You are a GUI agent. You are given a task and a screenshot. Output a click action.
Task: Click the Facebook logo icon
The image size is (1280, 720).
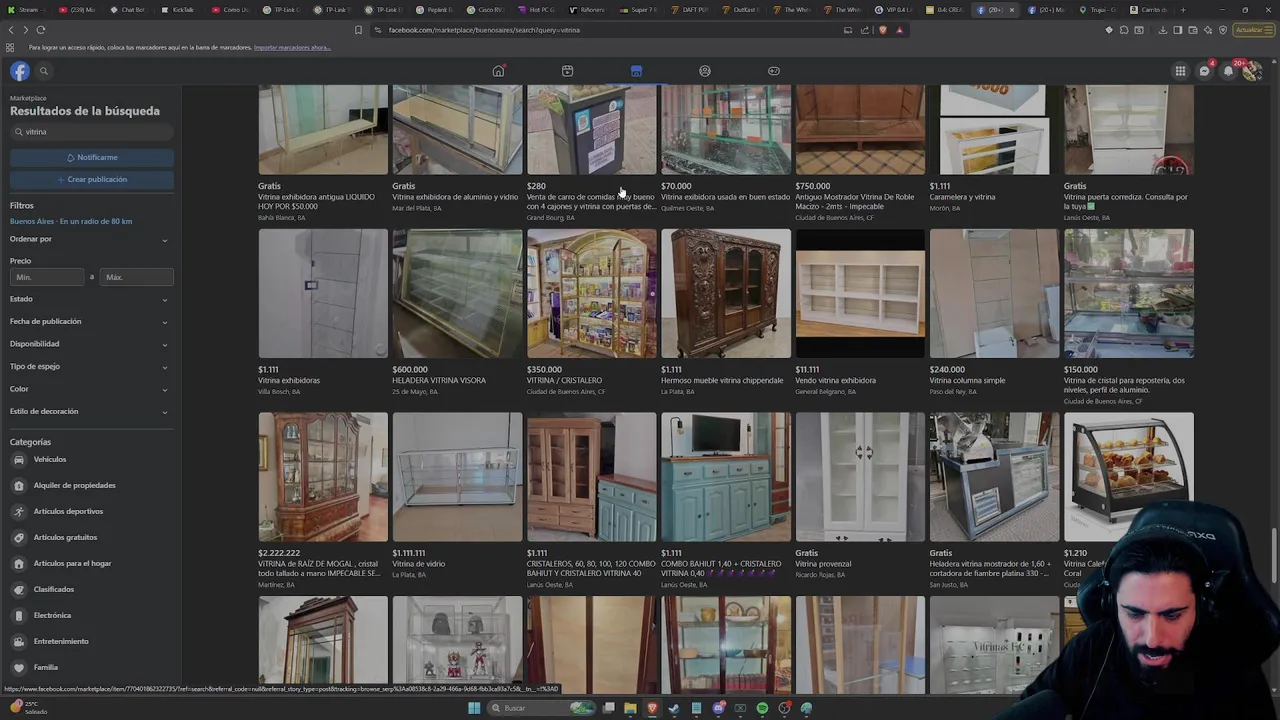click(20, 71)
